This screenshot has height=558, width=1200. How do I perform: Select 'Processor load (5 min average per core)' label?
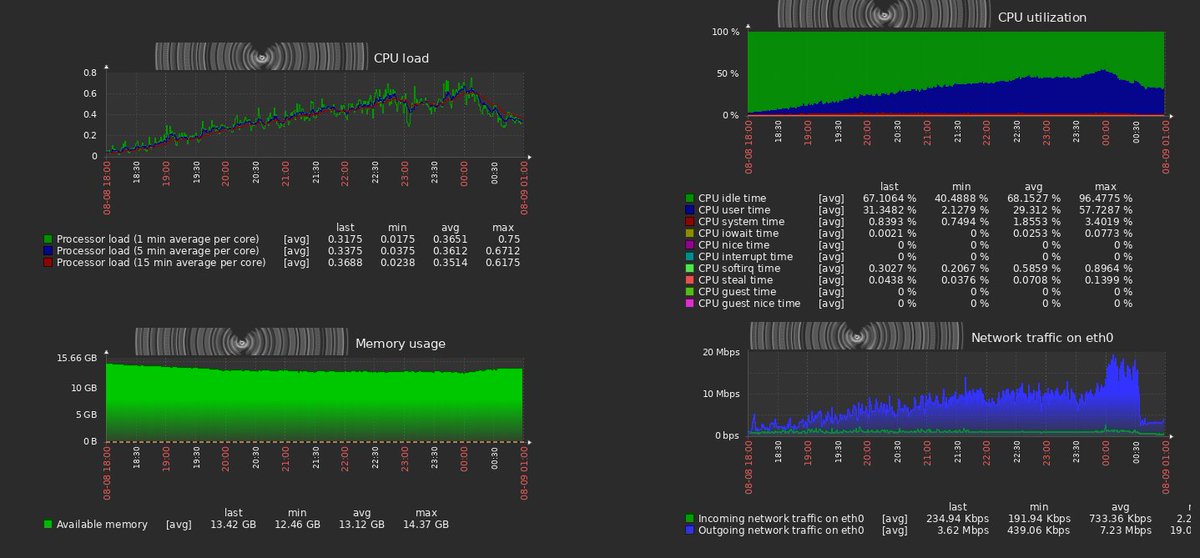[x=158, y=251]
